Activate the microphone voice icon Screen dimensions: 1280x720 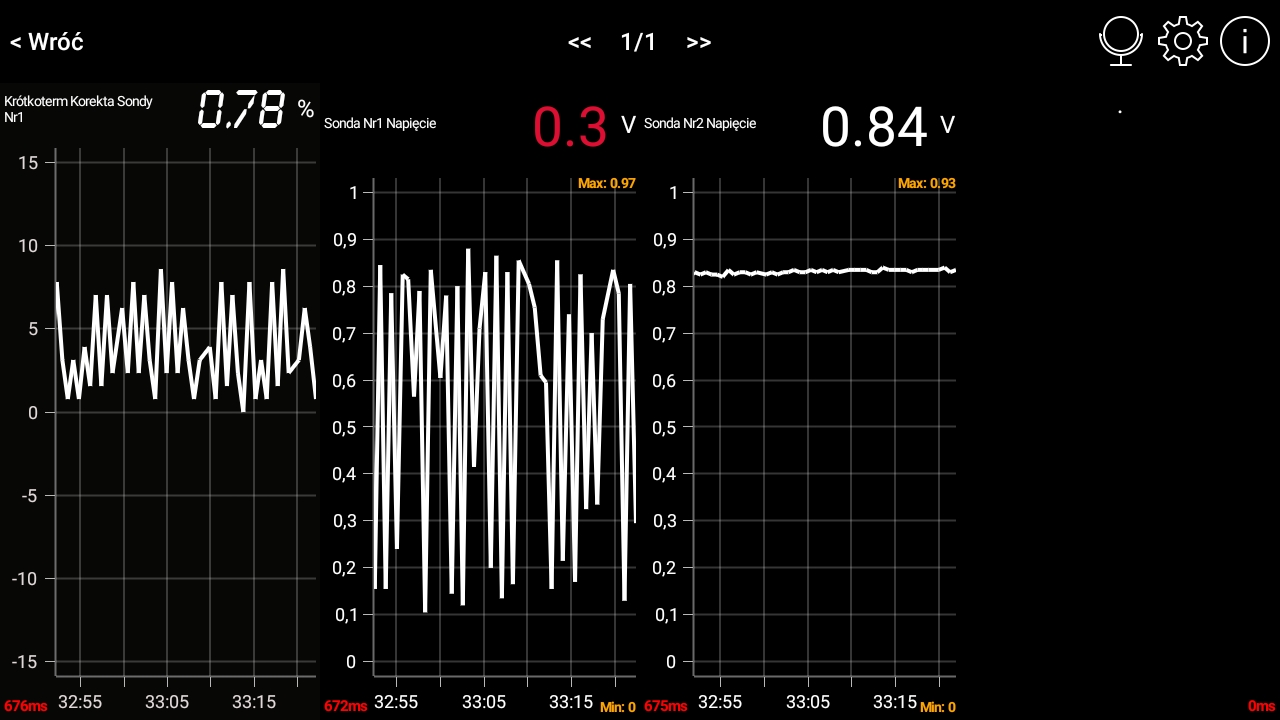(1121, 42)
